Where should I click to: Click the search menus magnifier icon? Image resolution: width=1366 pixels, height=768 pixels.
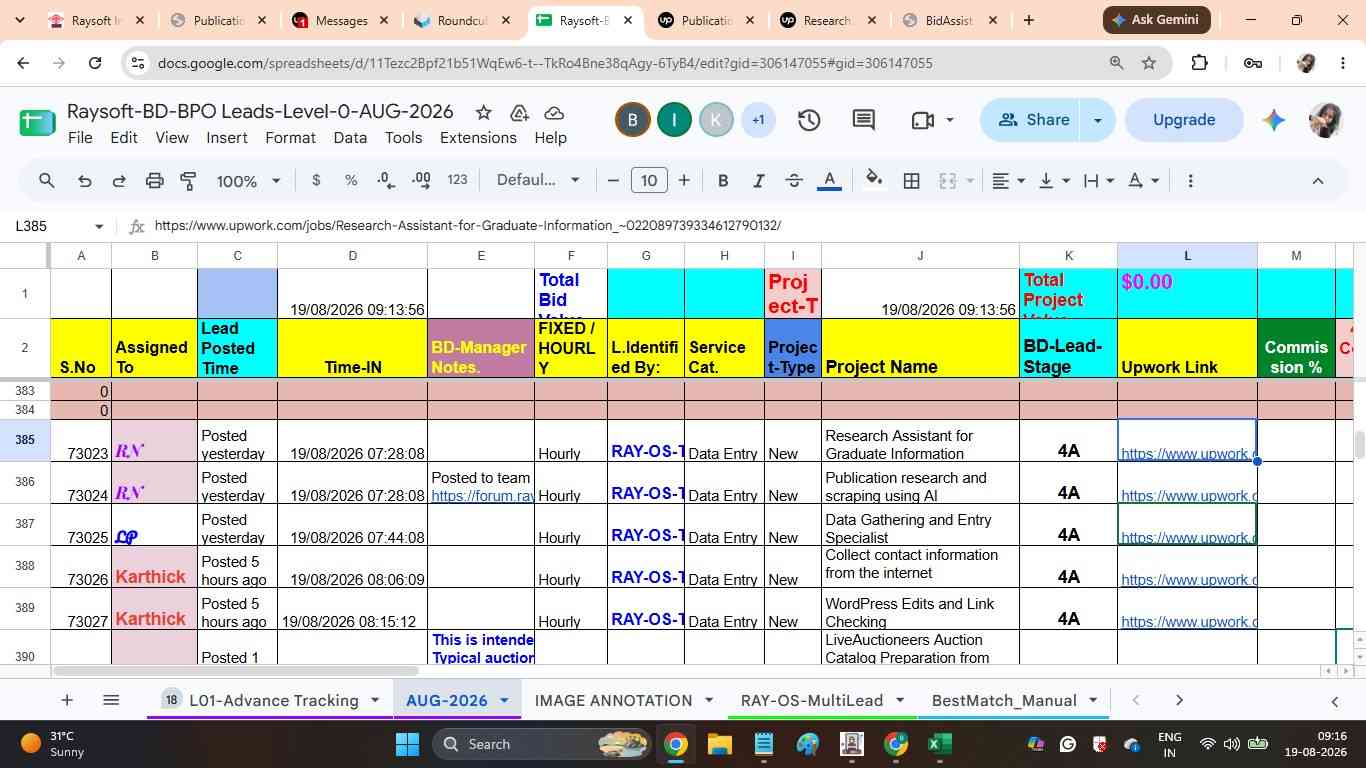[47, 181]
